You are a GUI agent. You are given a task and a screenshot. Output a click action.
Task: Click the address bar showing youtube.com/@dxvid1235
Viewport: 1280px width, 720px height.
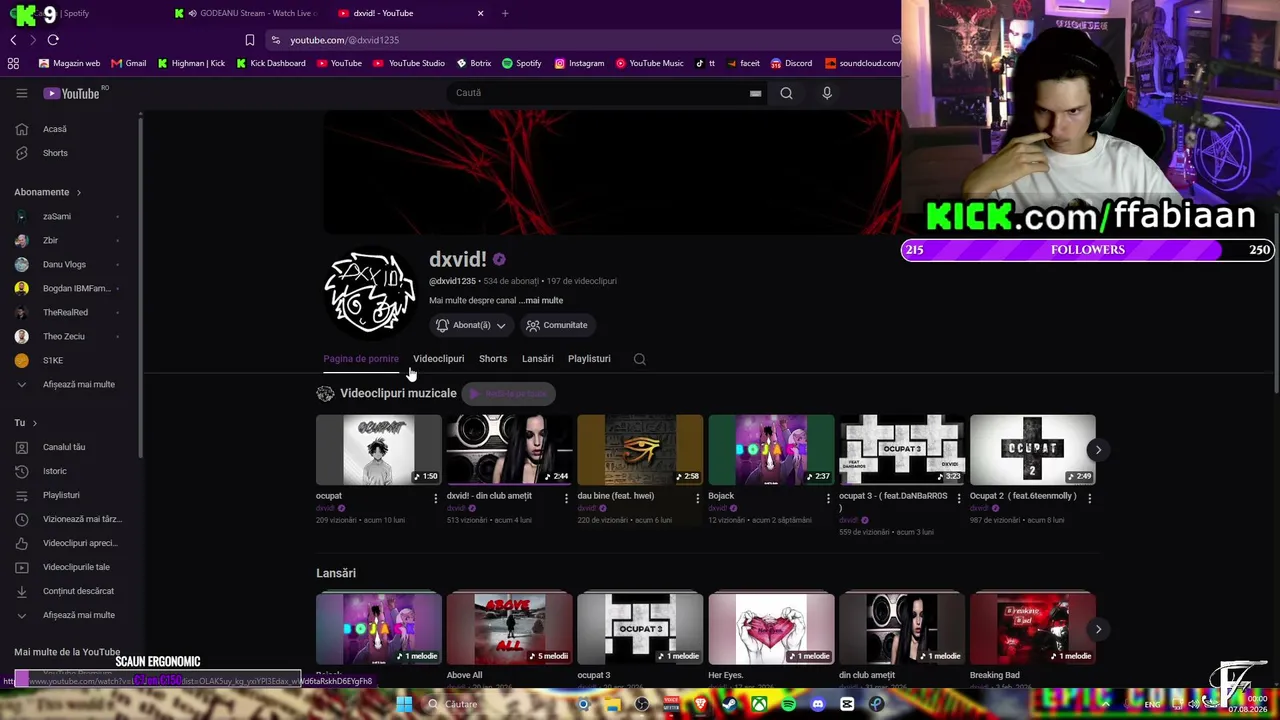[x=585, y=40]
